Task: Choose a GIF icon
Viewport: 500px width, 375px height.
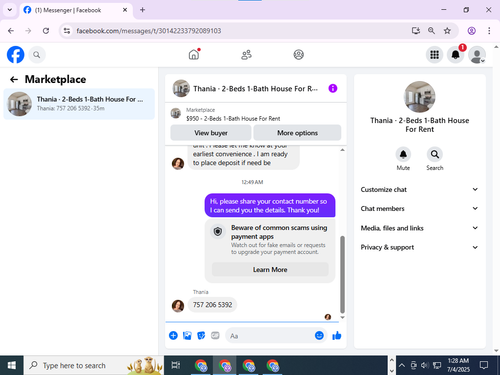Action: [x=215, y=335]
